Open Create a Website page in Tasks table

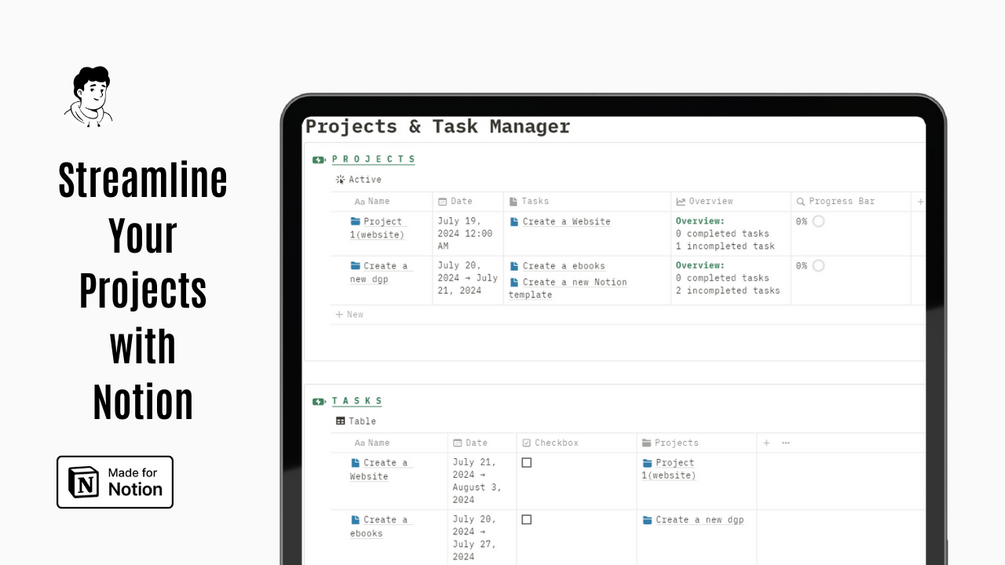pyautogui.click(x=379, y=470)
